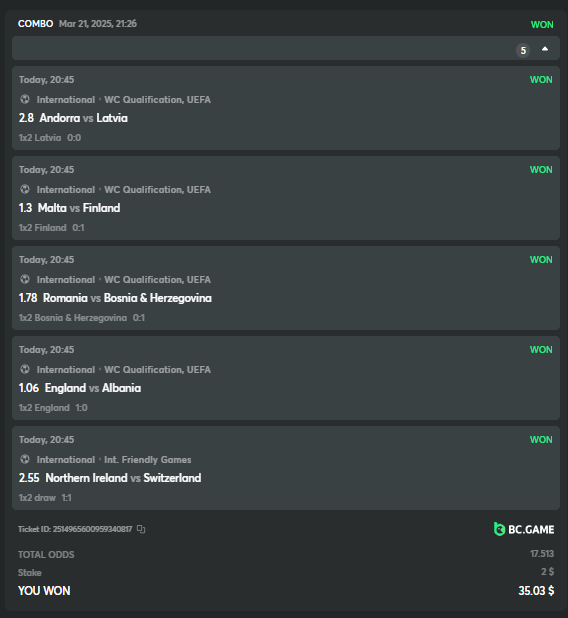Click the selections count badge showing 5
This screenshot has width=568, height=618.
523,50
